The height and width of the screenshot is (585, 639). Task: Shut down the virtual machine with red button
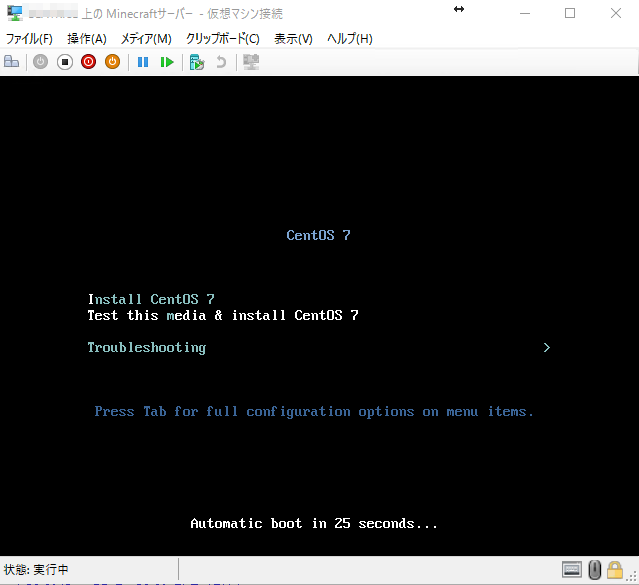[88, 62]
